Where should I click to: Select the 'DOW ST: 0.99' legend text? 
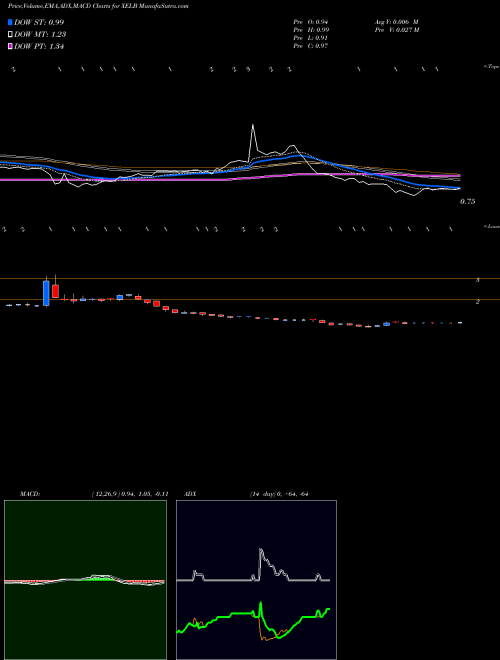point(39,22)
